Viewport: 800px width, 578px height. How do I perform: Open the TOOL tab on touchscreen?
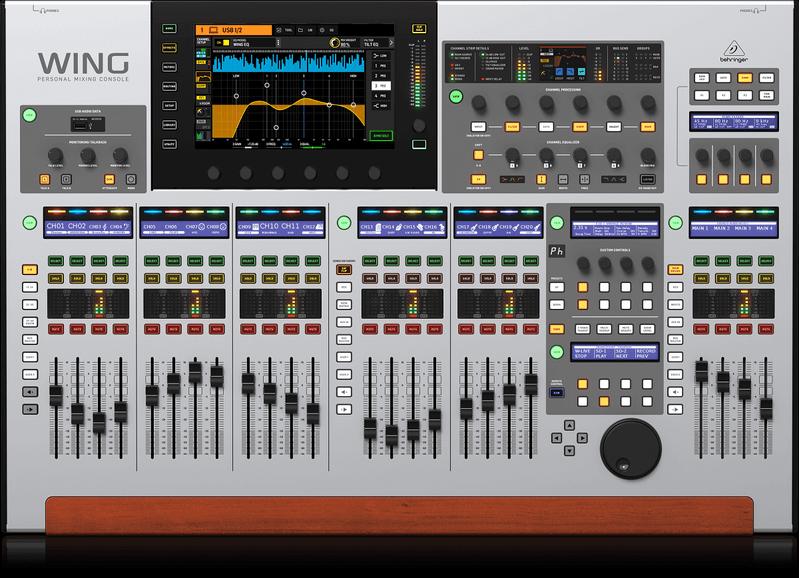[x=285, y=30]
